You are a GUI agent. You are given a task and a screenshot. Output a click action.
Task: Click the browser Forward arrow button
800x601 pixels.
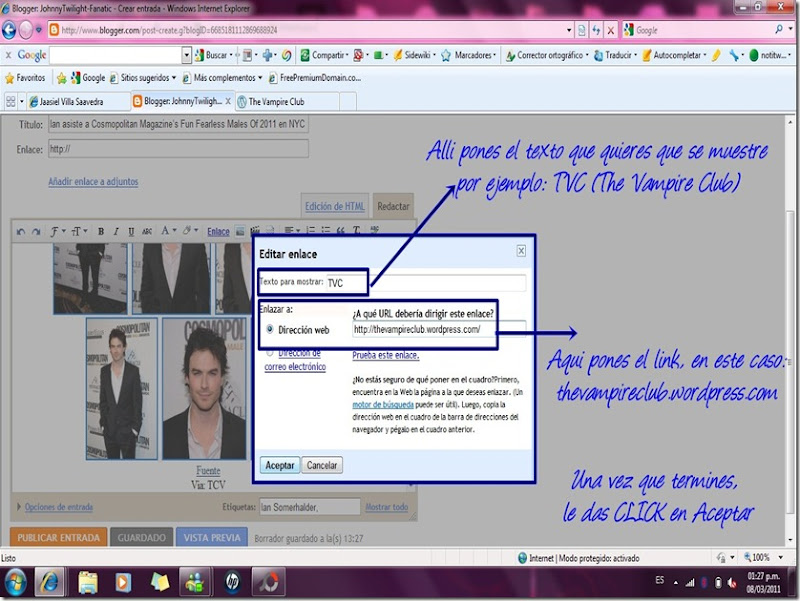(26, 30)
